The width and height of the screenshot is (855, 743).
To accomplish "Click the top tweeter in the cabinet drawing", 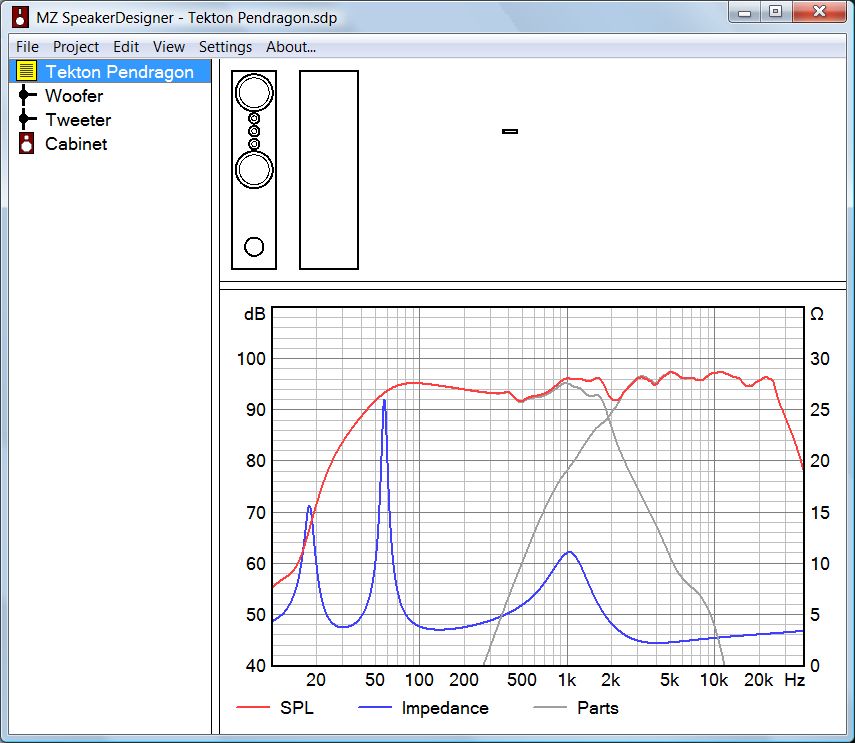I will pos(254,118).
